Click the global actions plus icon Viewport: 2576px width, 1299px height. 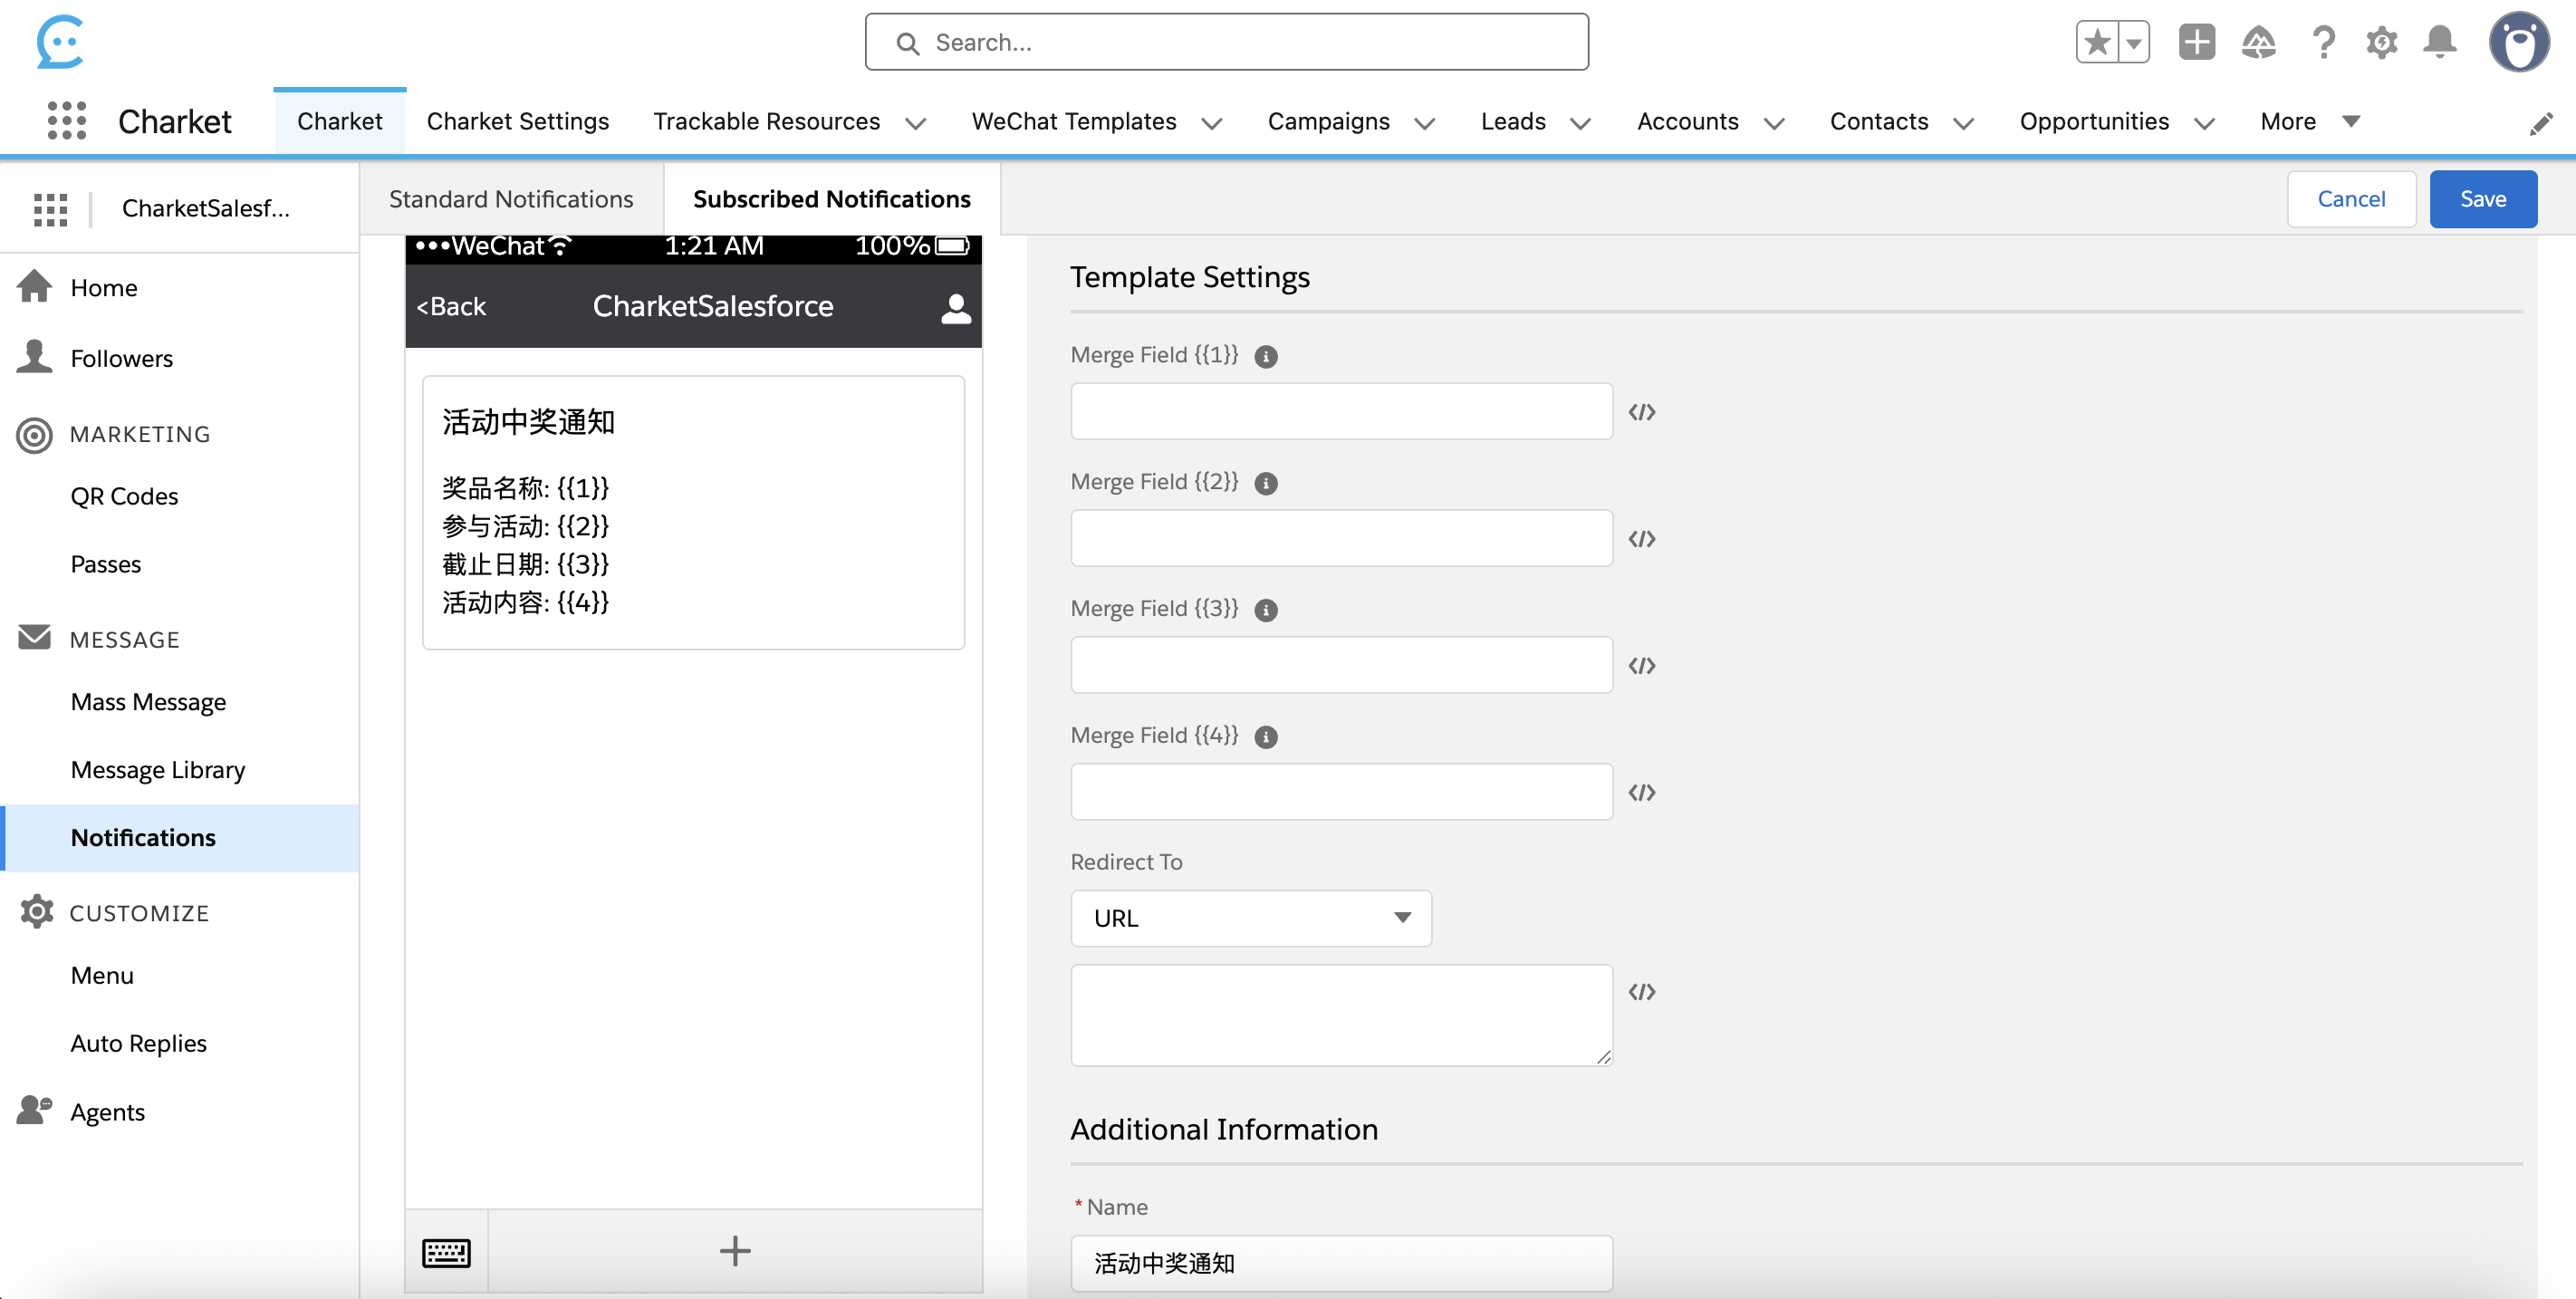[2196, 42]
